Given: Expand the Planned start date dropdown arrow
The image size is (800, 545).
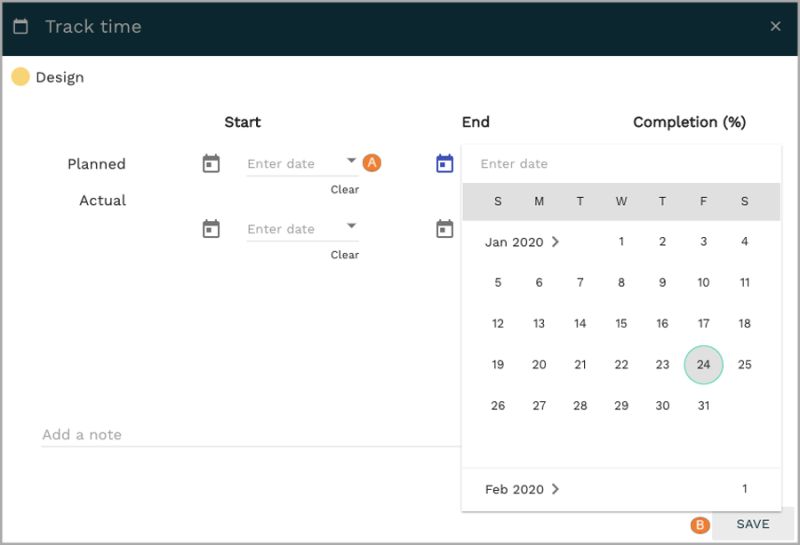Looking at the screenshot, I should [x=351, y=160].
